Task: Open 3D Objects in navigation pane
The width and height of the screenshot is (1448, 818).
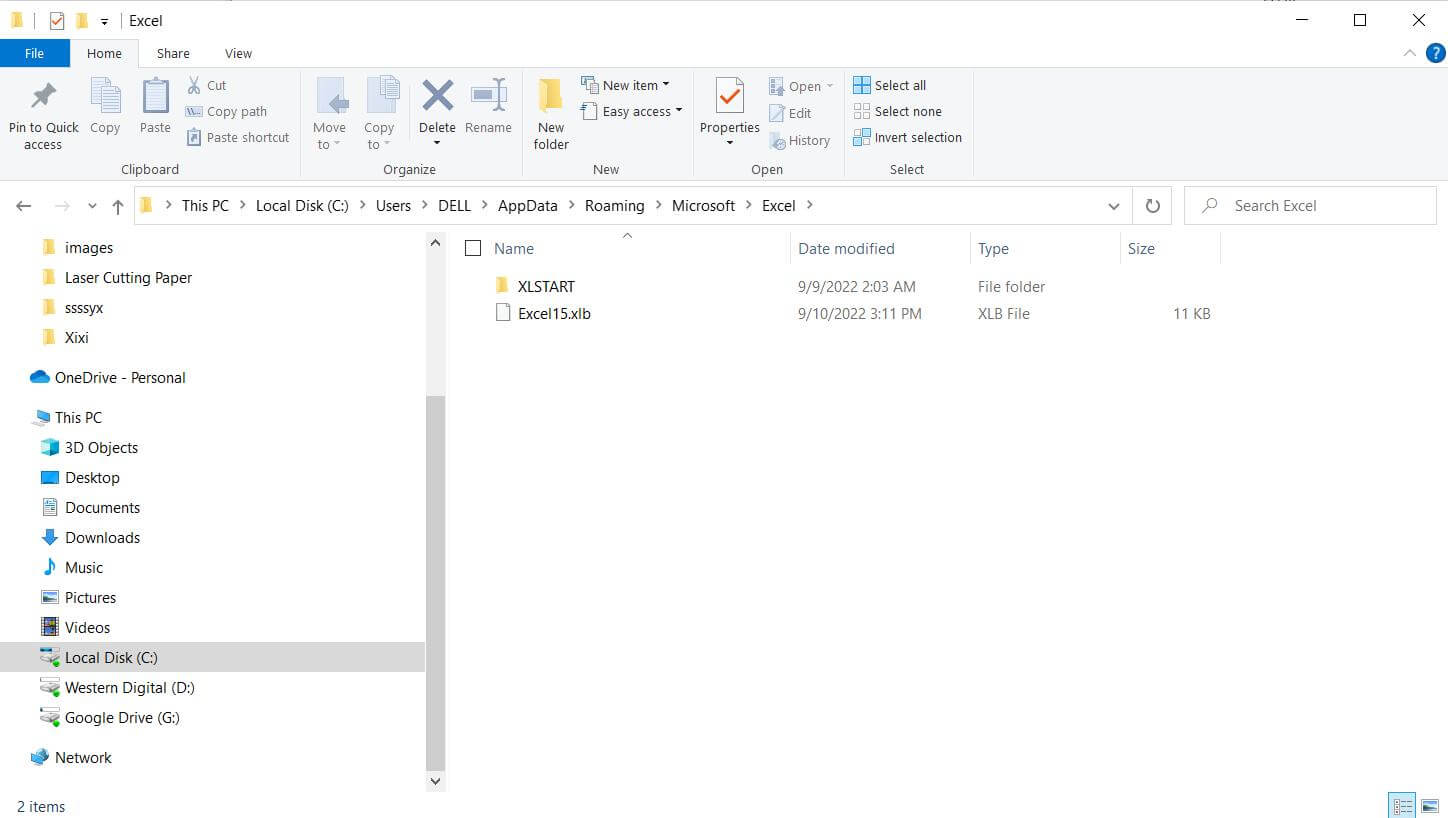Action: coord(101,447)
